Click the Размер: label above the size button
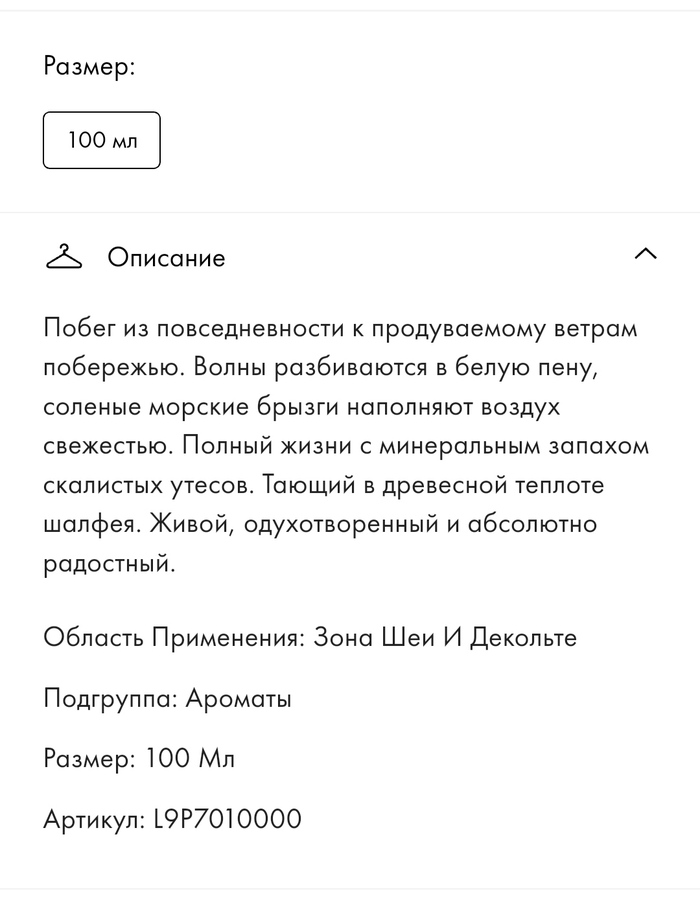This screenshot has height=898, width=700. tap(89, 67)
